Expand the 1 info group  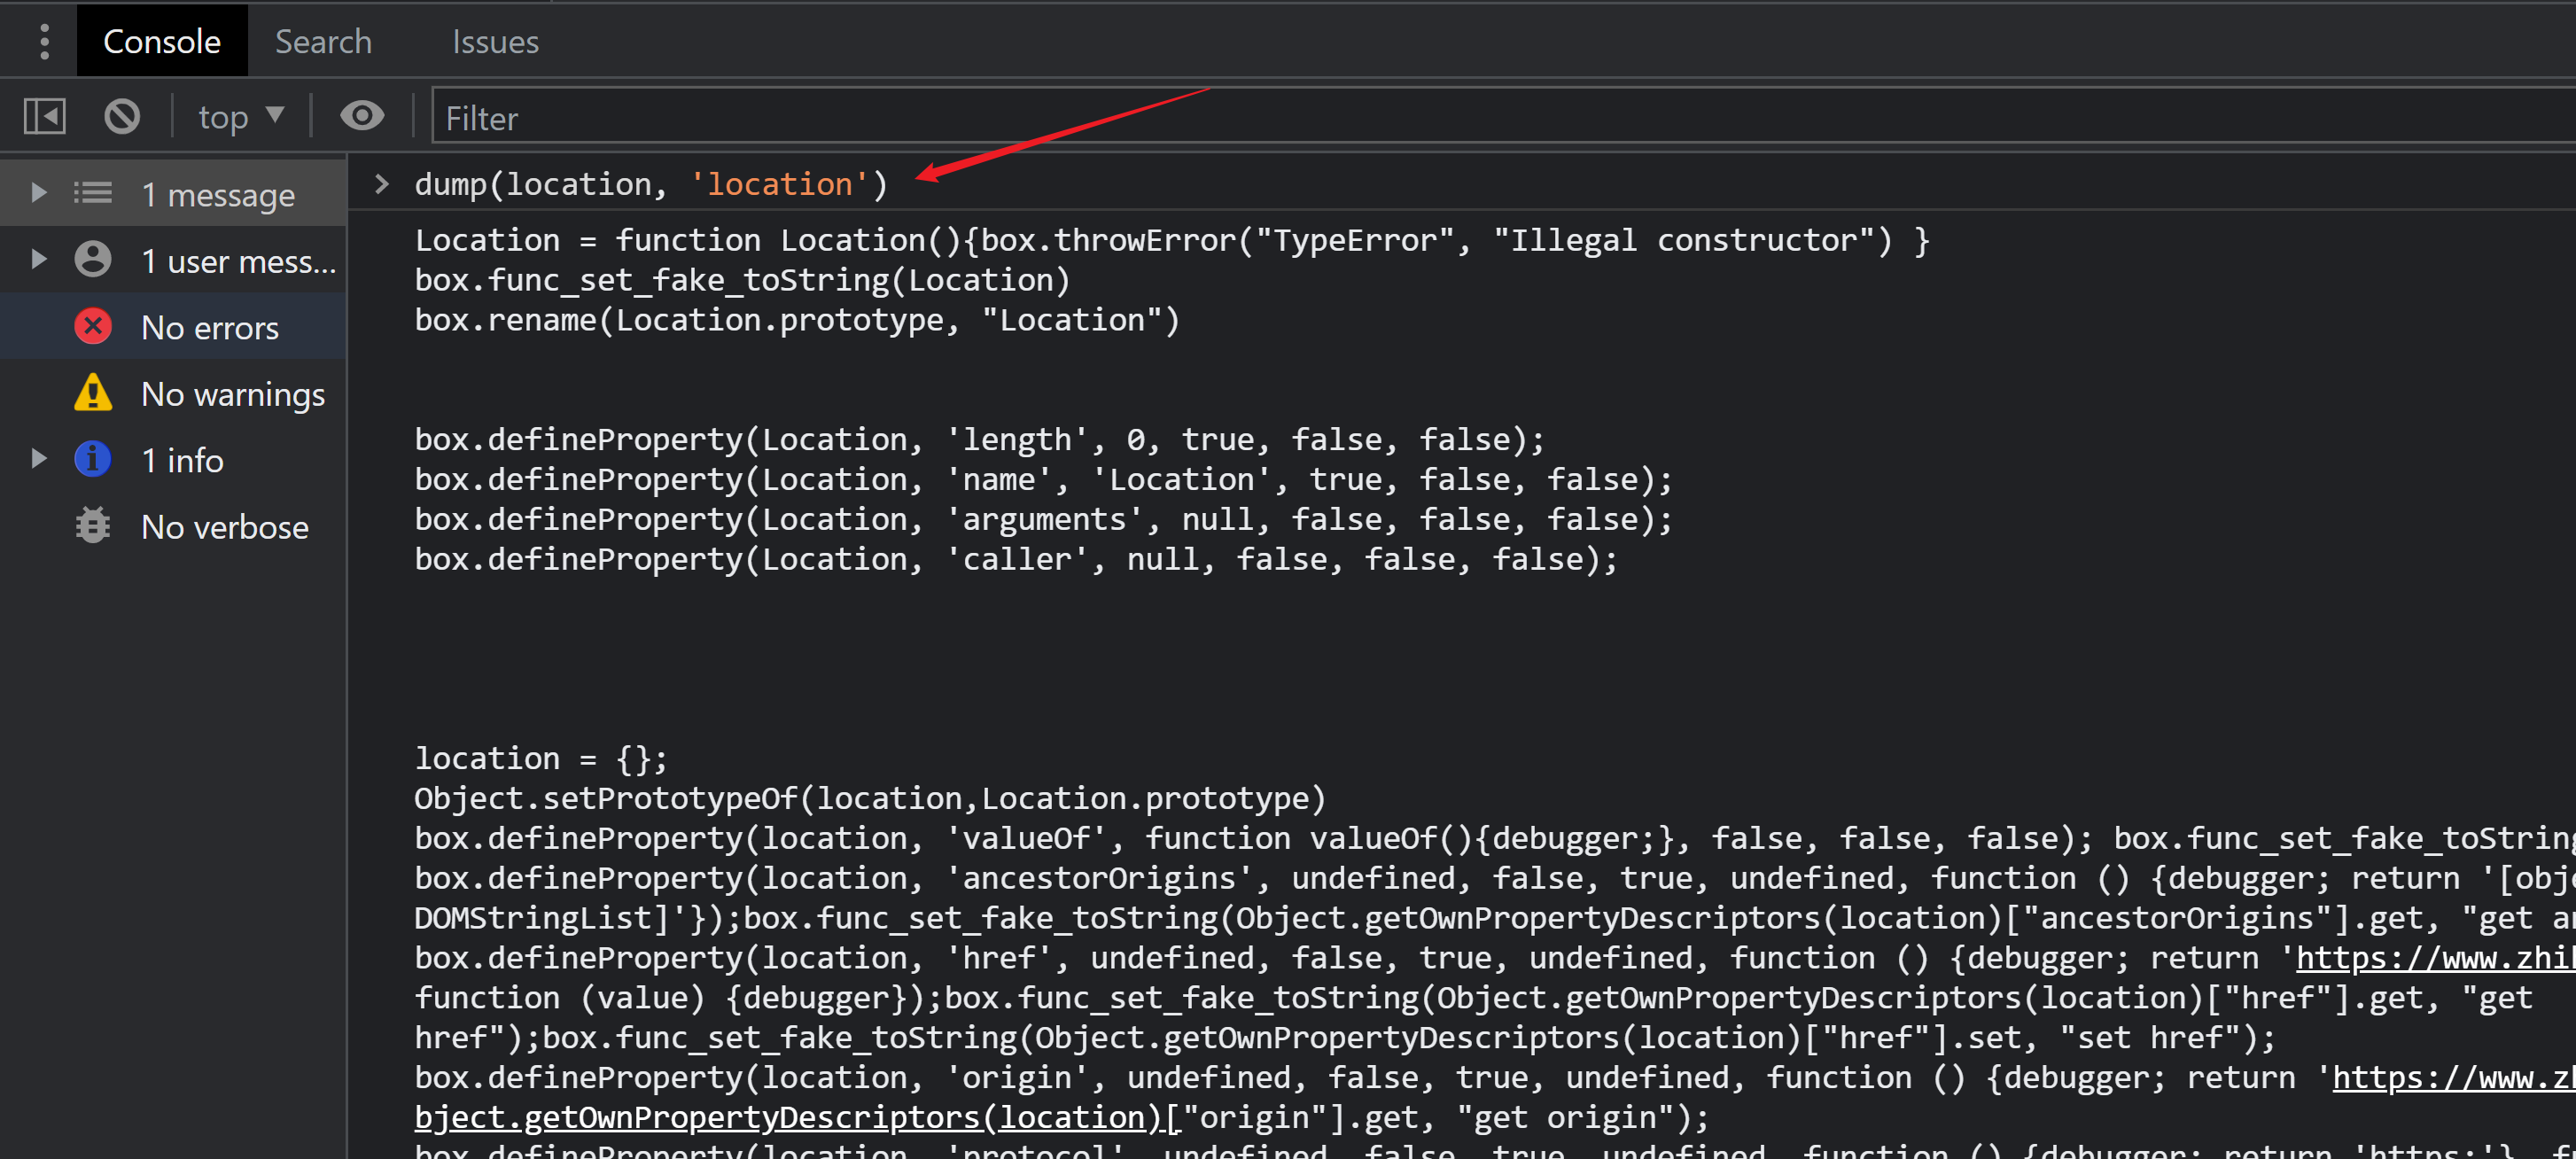tap(38, 460)
